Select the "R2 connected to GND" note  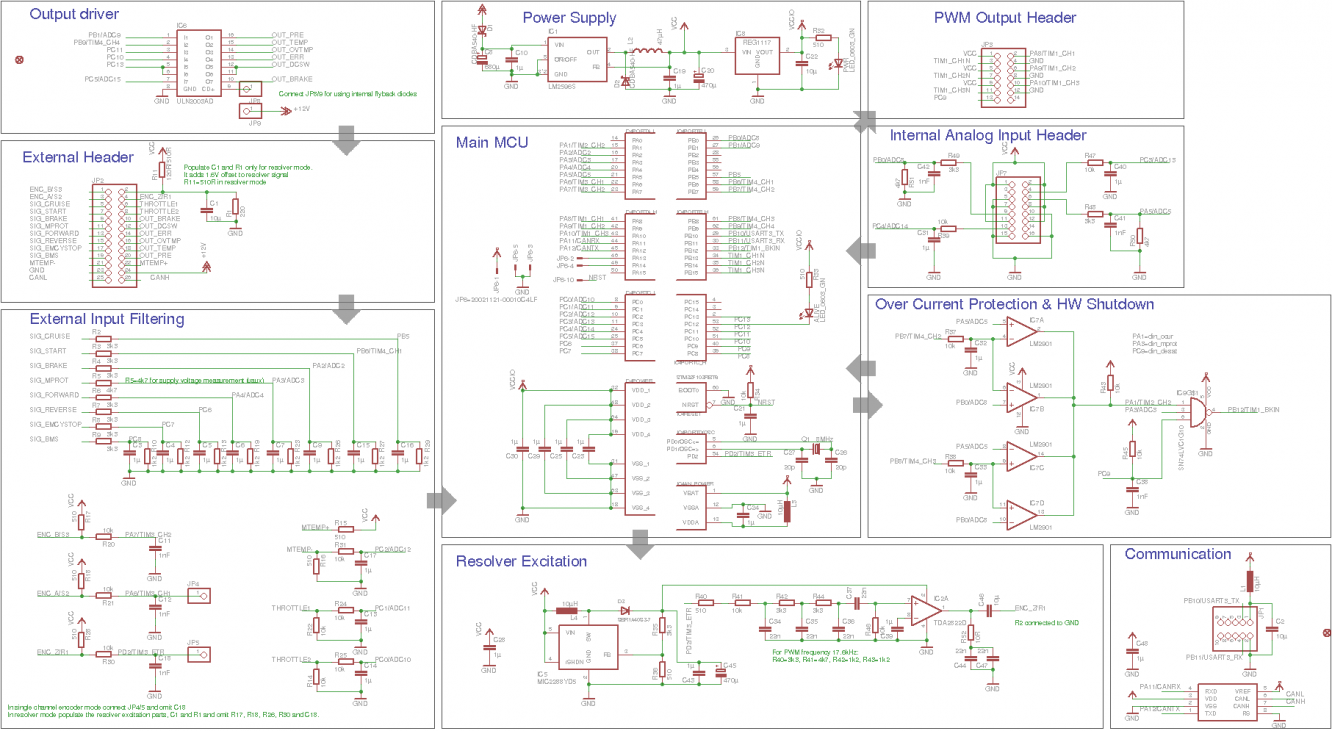[x=1047, y=624]
